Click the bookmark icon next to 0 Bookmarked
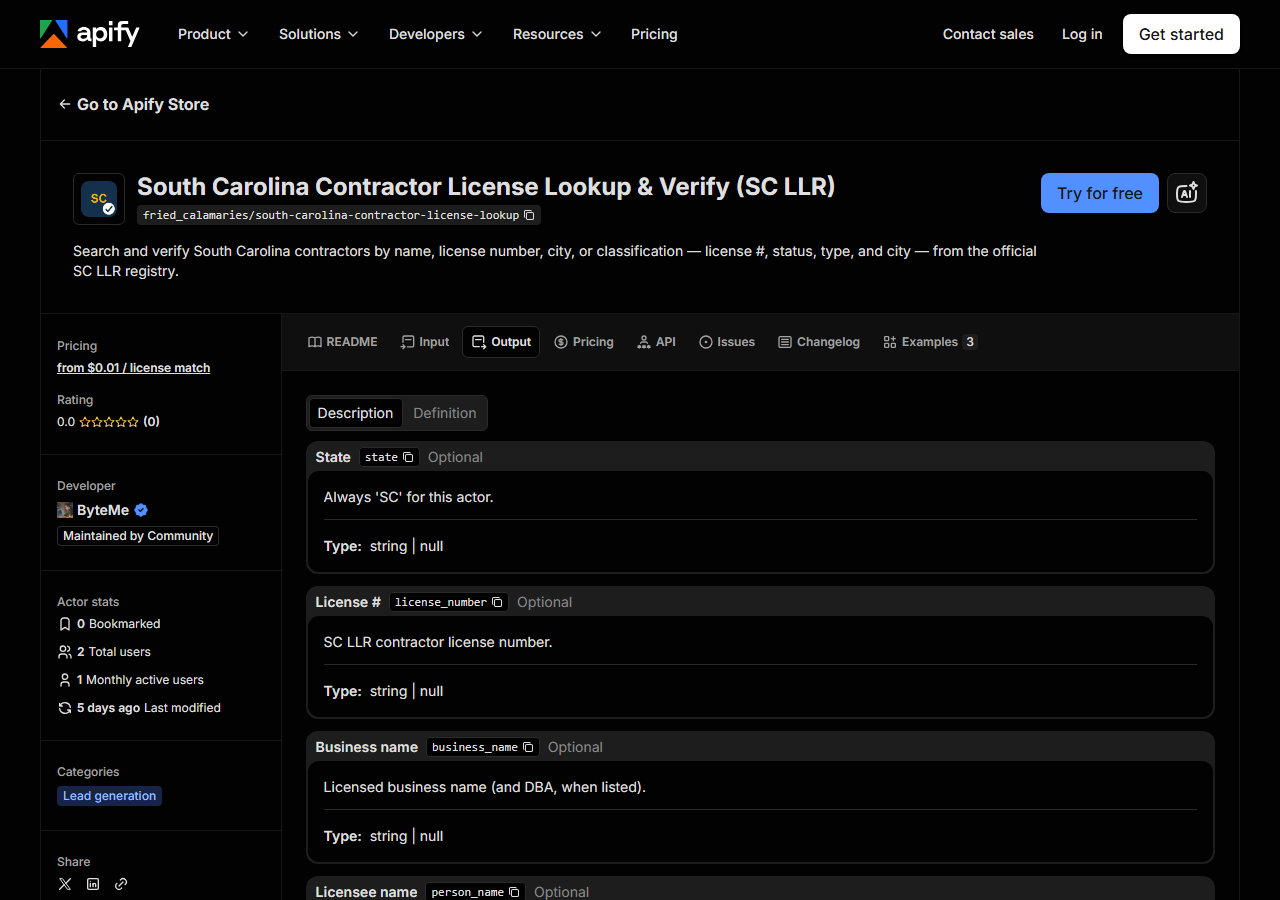The width and height of the screenshot is (1280, 900). 65,624
